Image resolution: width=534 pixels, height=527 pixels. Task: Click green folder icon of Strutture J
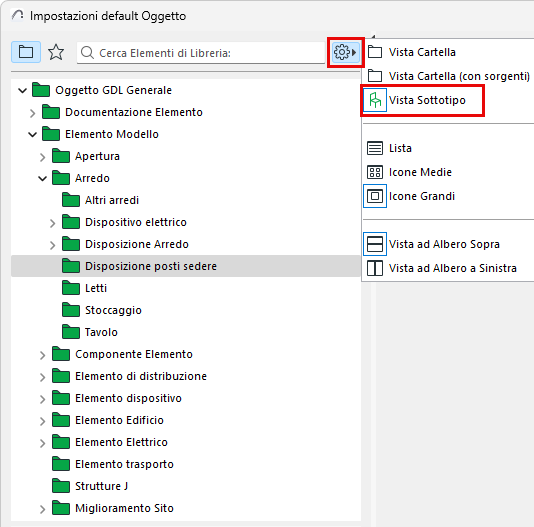(61, 486)
